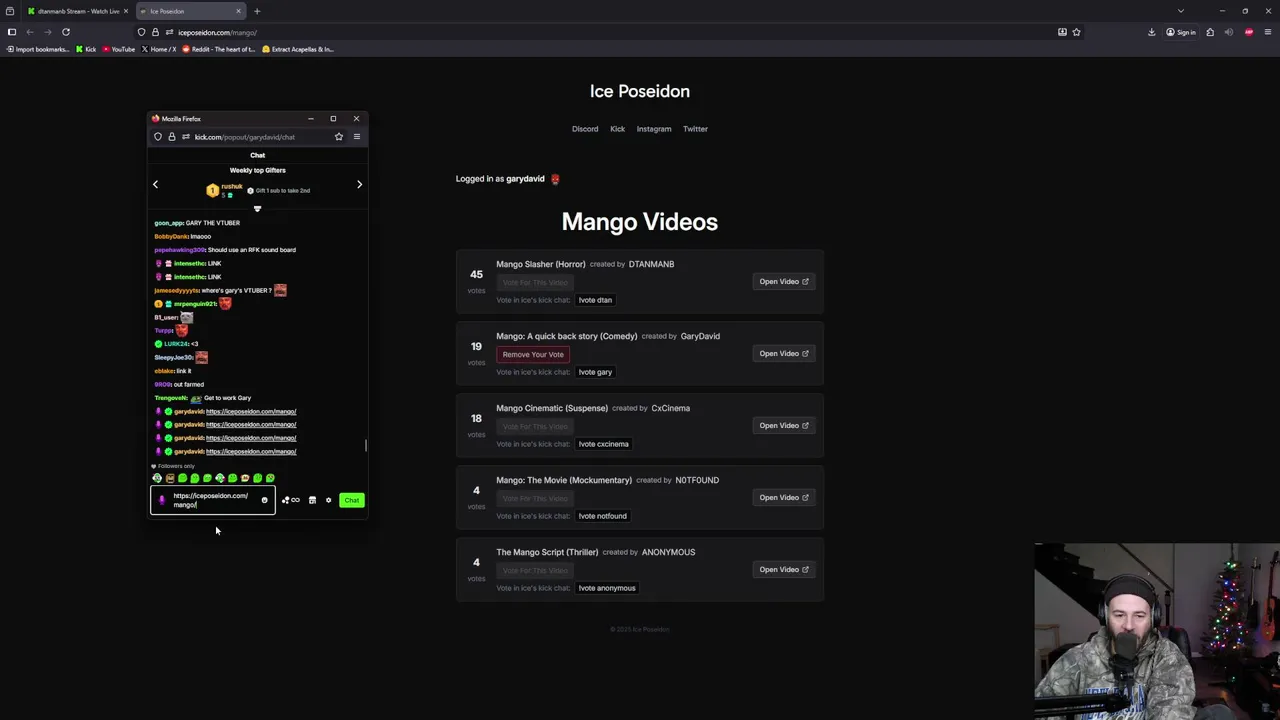This screenshot has height=720, width=1280.
Task: Collapse the top gifters panel arrow
Action: [x=257, y=209]
